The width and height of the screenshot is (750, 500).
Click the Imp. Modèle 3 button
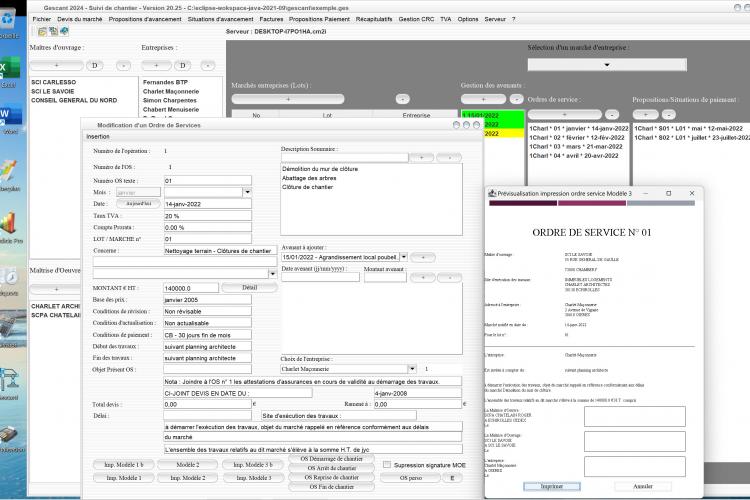click(x=254, y=478)
